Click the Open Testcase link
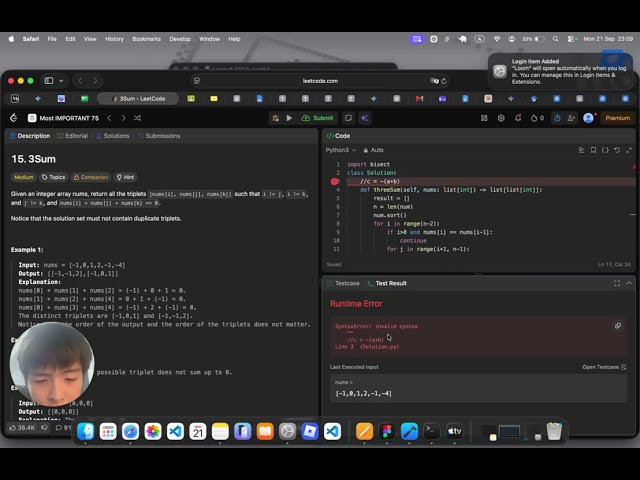 pos(604,367)
